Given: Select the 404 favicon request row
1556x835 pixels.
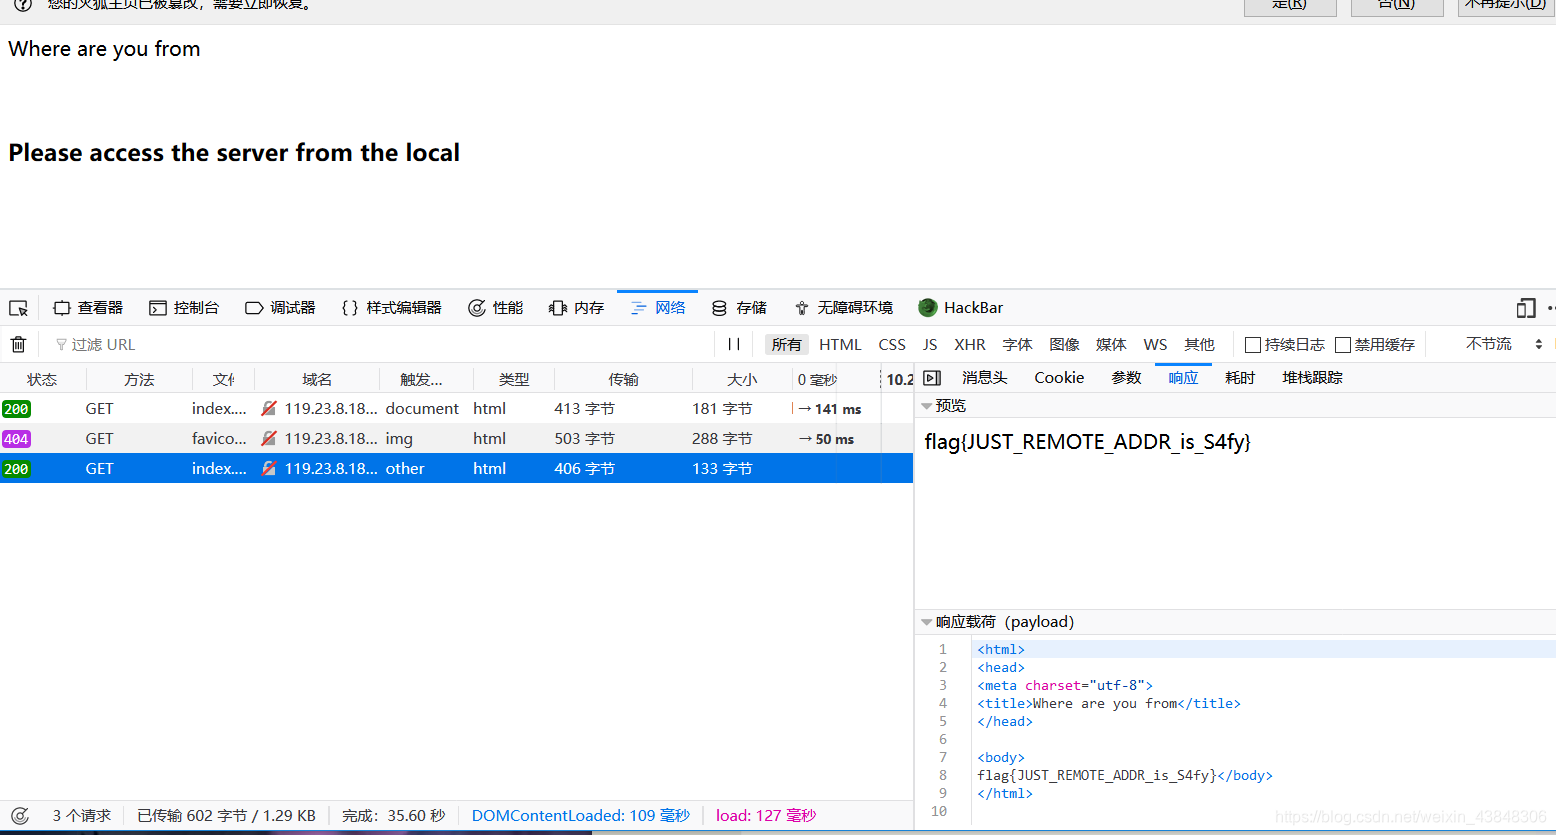Looking at the screenshot, I should coord(456,438).
